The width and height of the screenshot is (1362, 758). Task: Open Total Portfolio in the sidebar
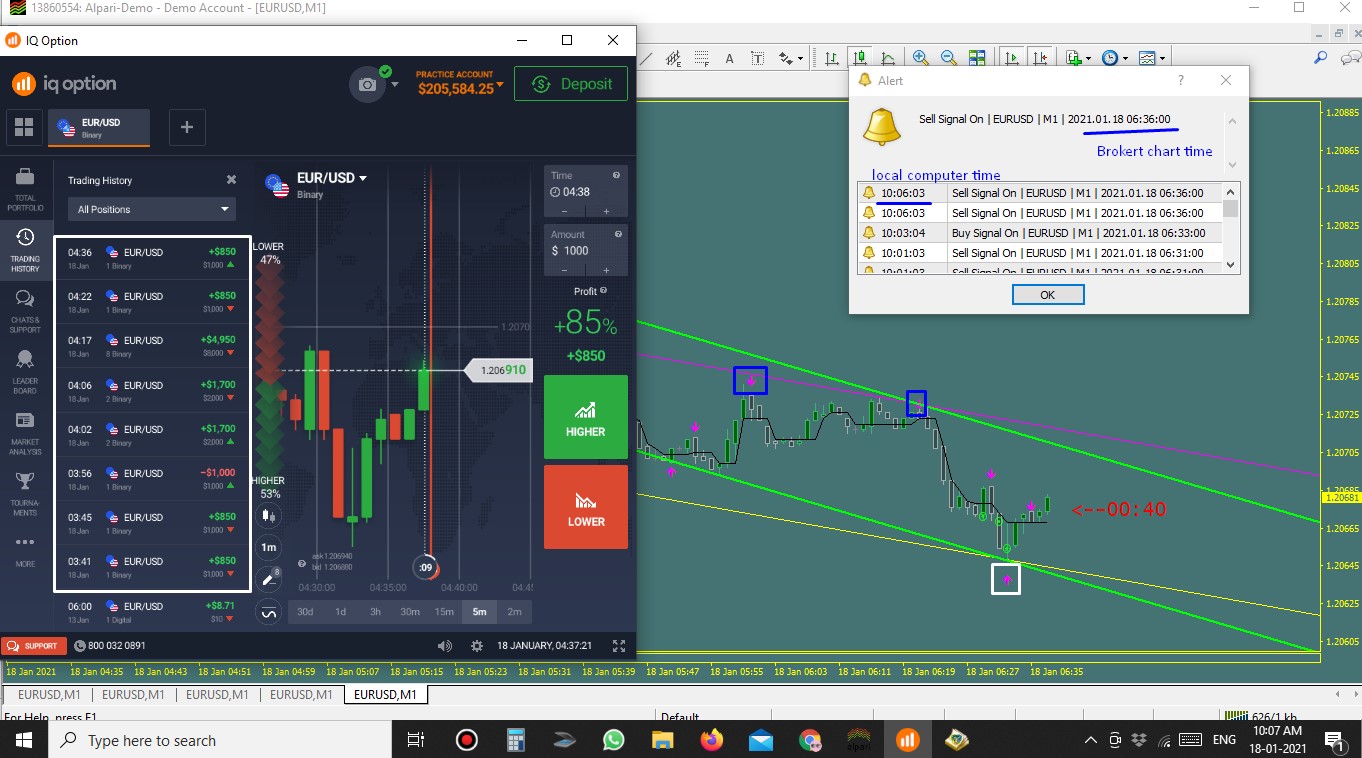pyautogui.click(x=25, y=188)
